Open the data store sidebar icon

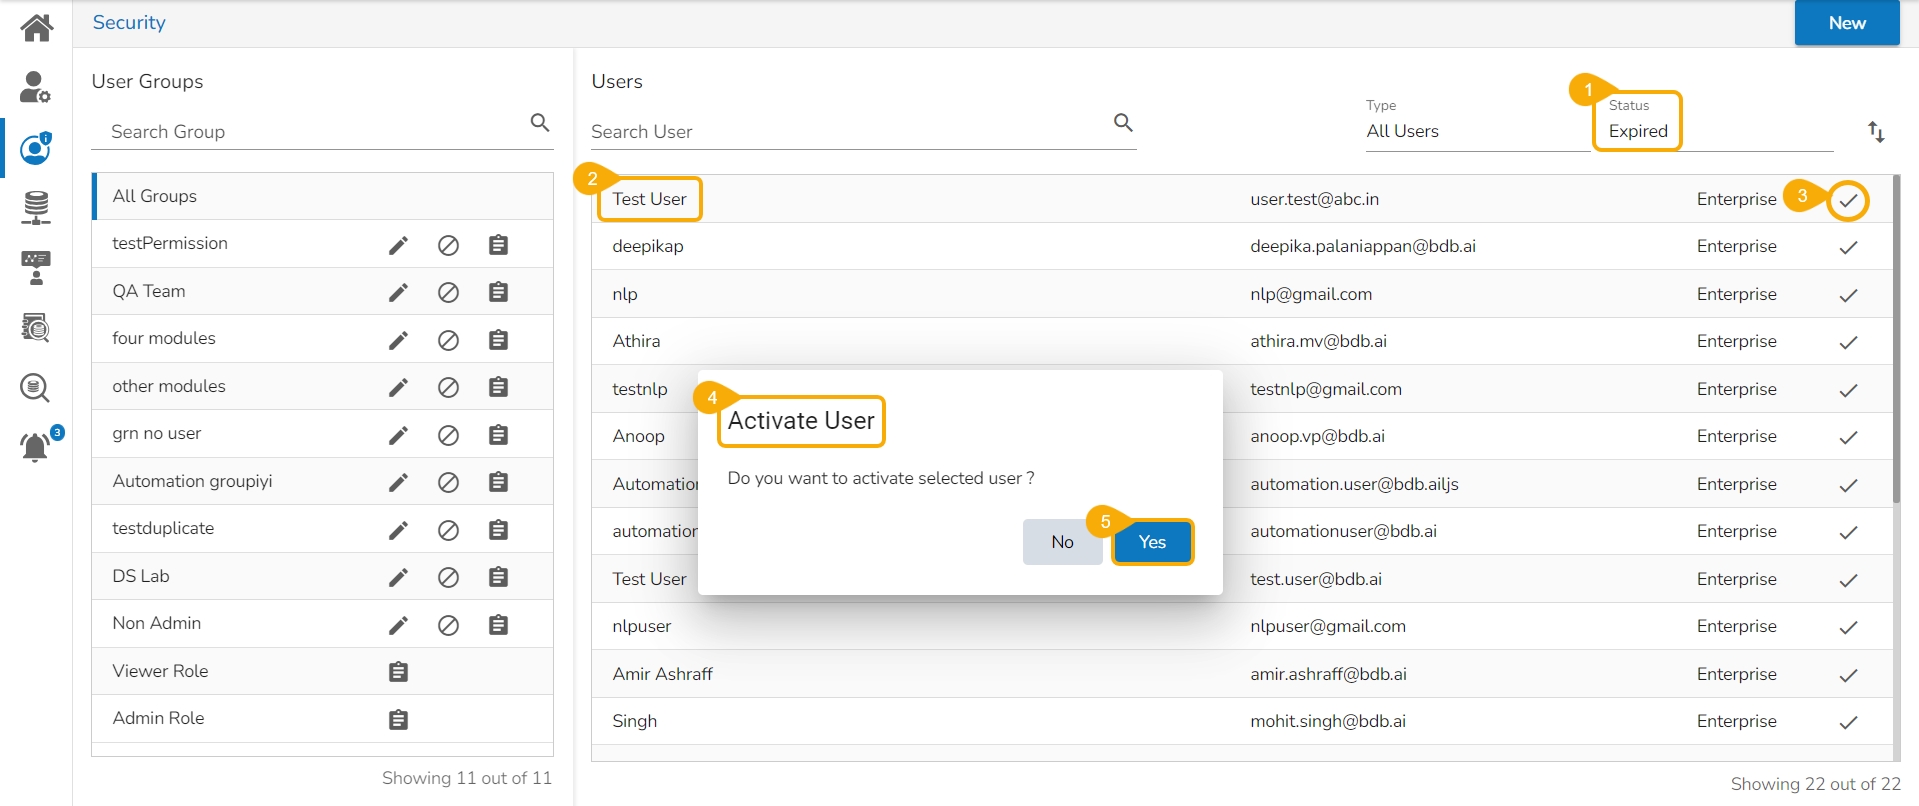click(36, 207)
